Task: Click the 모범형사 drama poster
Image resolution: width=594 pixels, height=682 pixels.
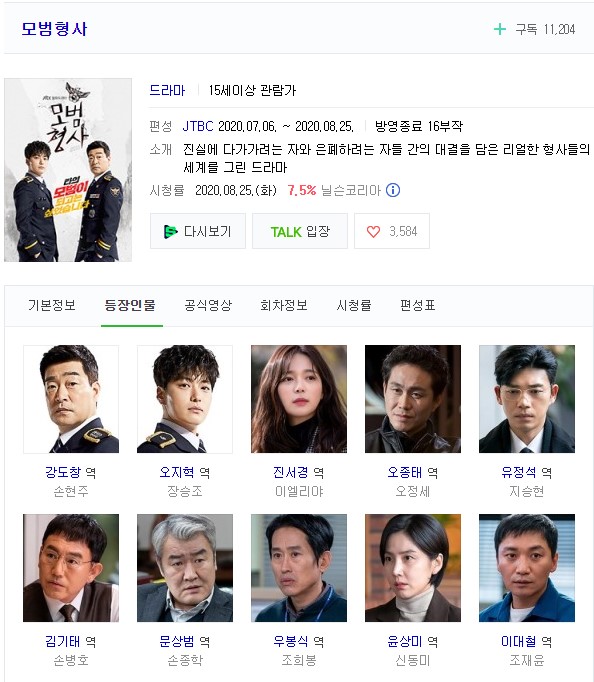Action: tap(68, 170)
